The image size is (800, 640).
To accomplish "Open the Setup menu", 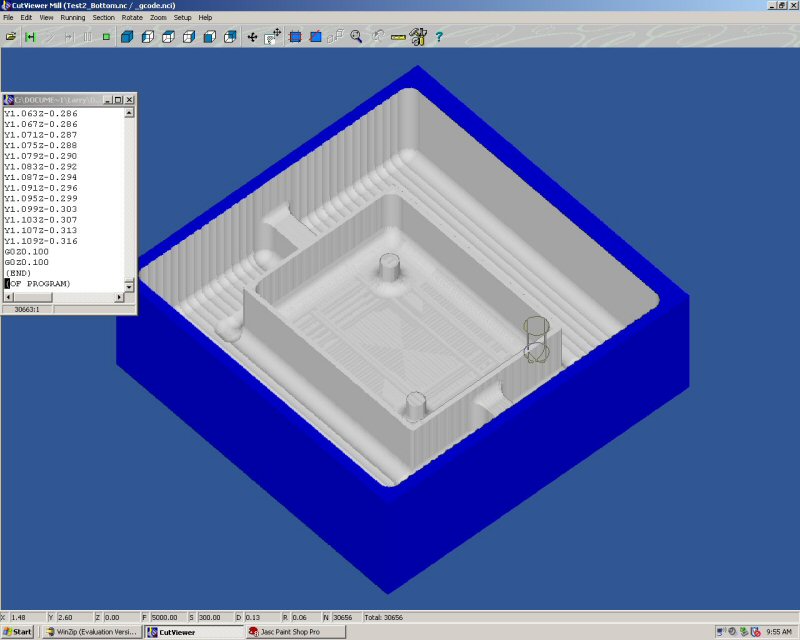I will coord(182,18).
